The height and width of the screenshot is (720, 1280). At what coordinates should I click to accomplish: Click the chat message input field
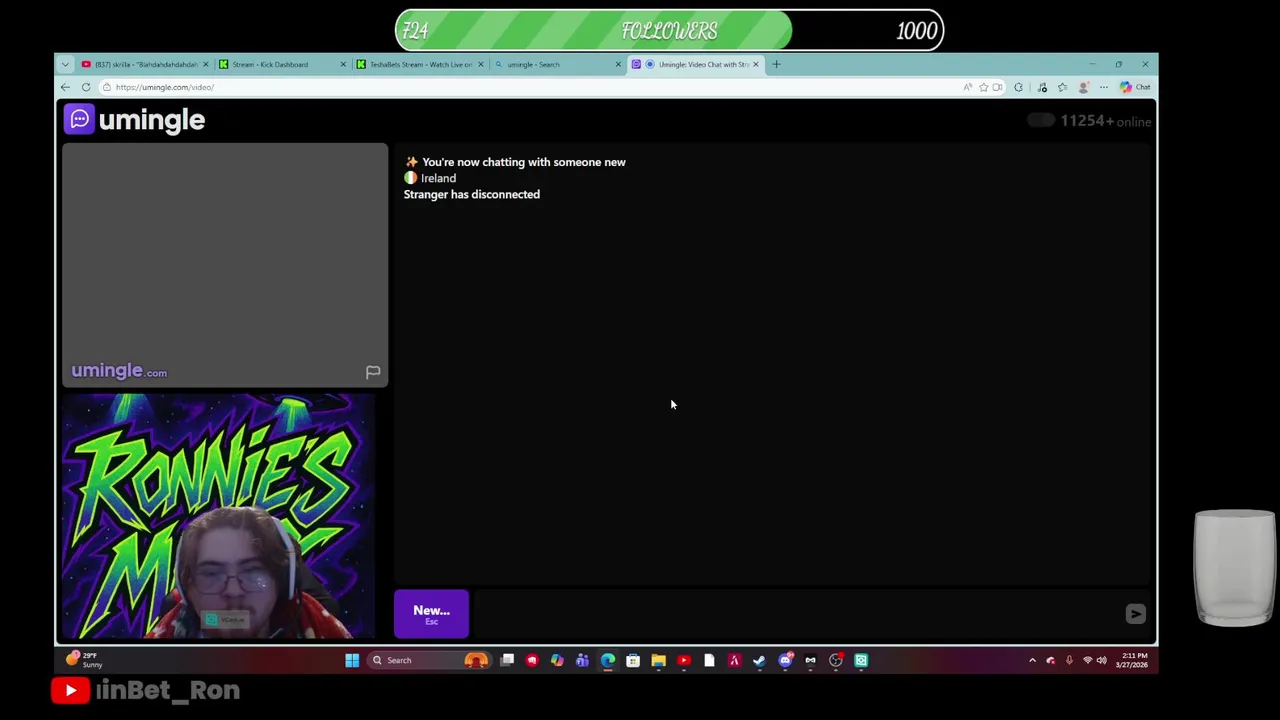coord(796,614)
